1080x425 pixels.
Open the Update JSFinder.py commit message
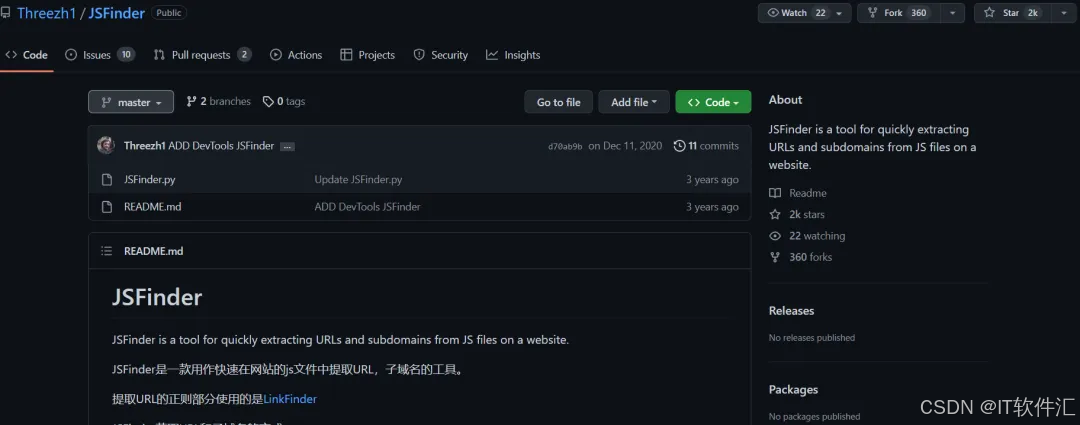358,180
